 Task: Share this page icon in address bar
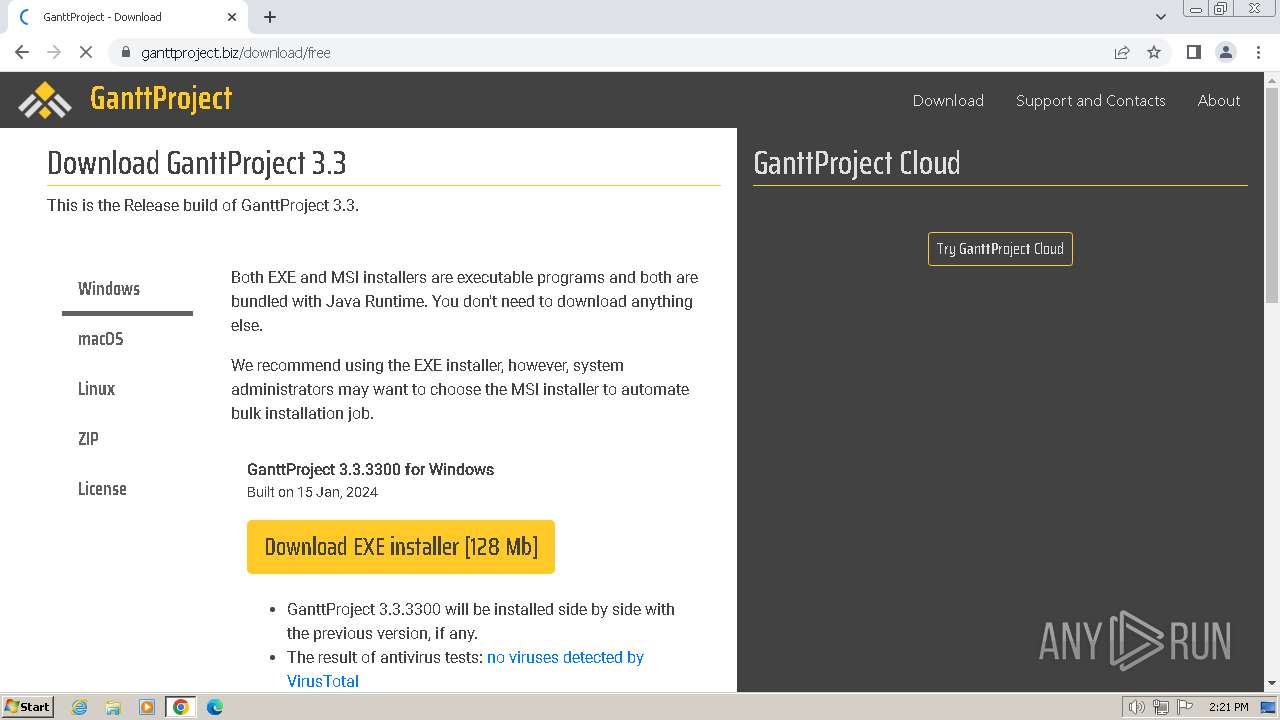pyautogui.click(x=1122, y=52)
